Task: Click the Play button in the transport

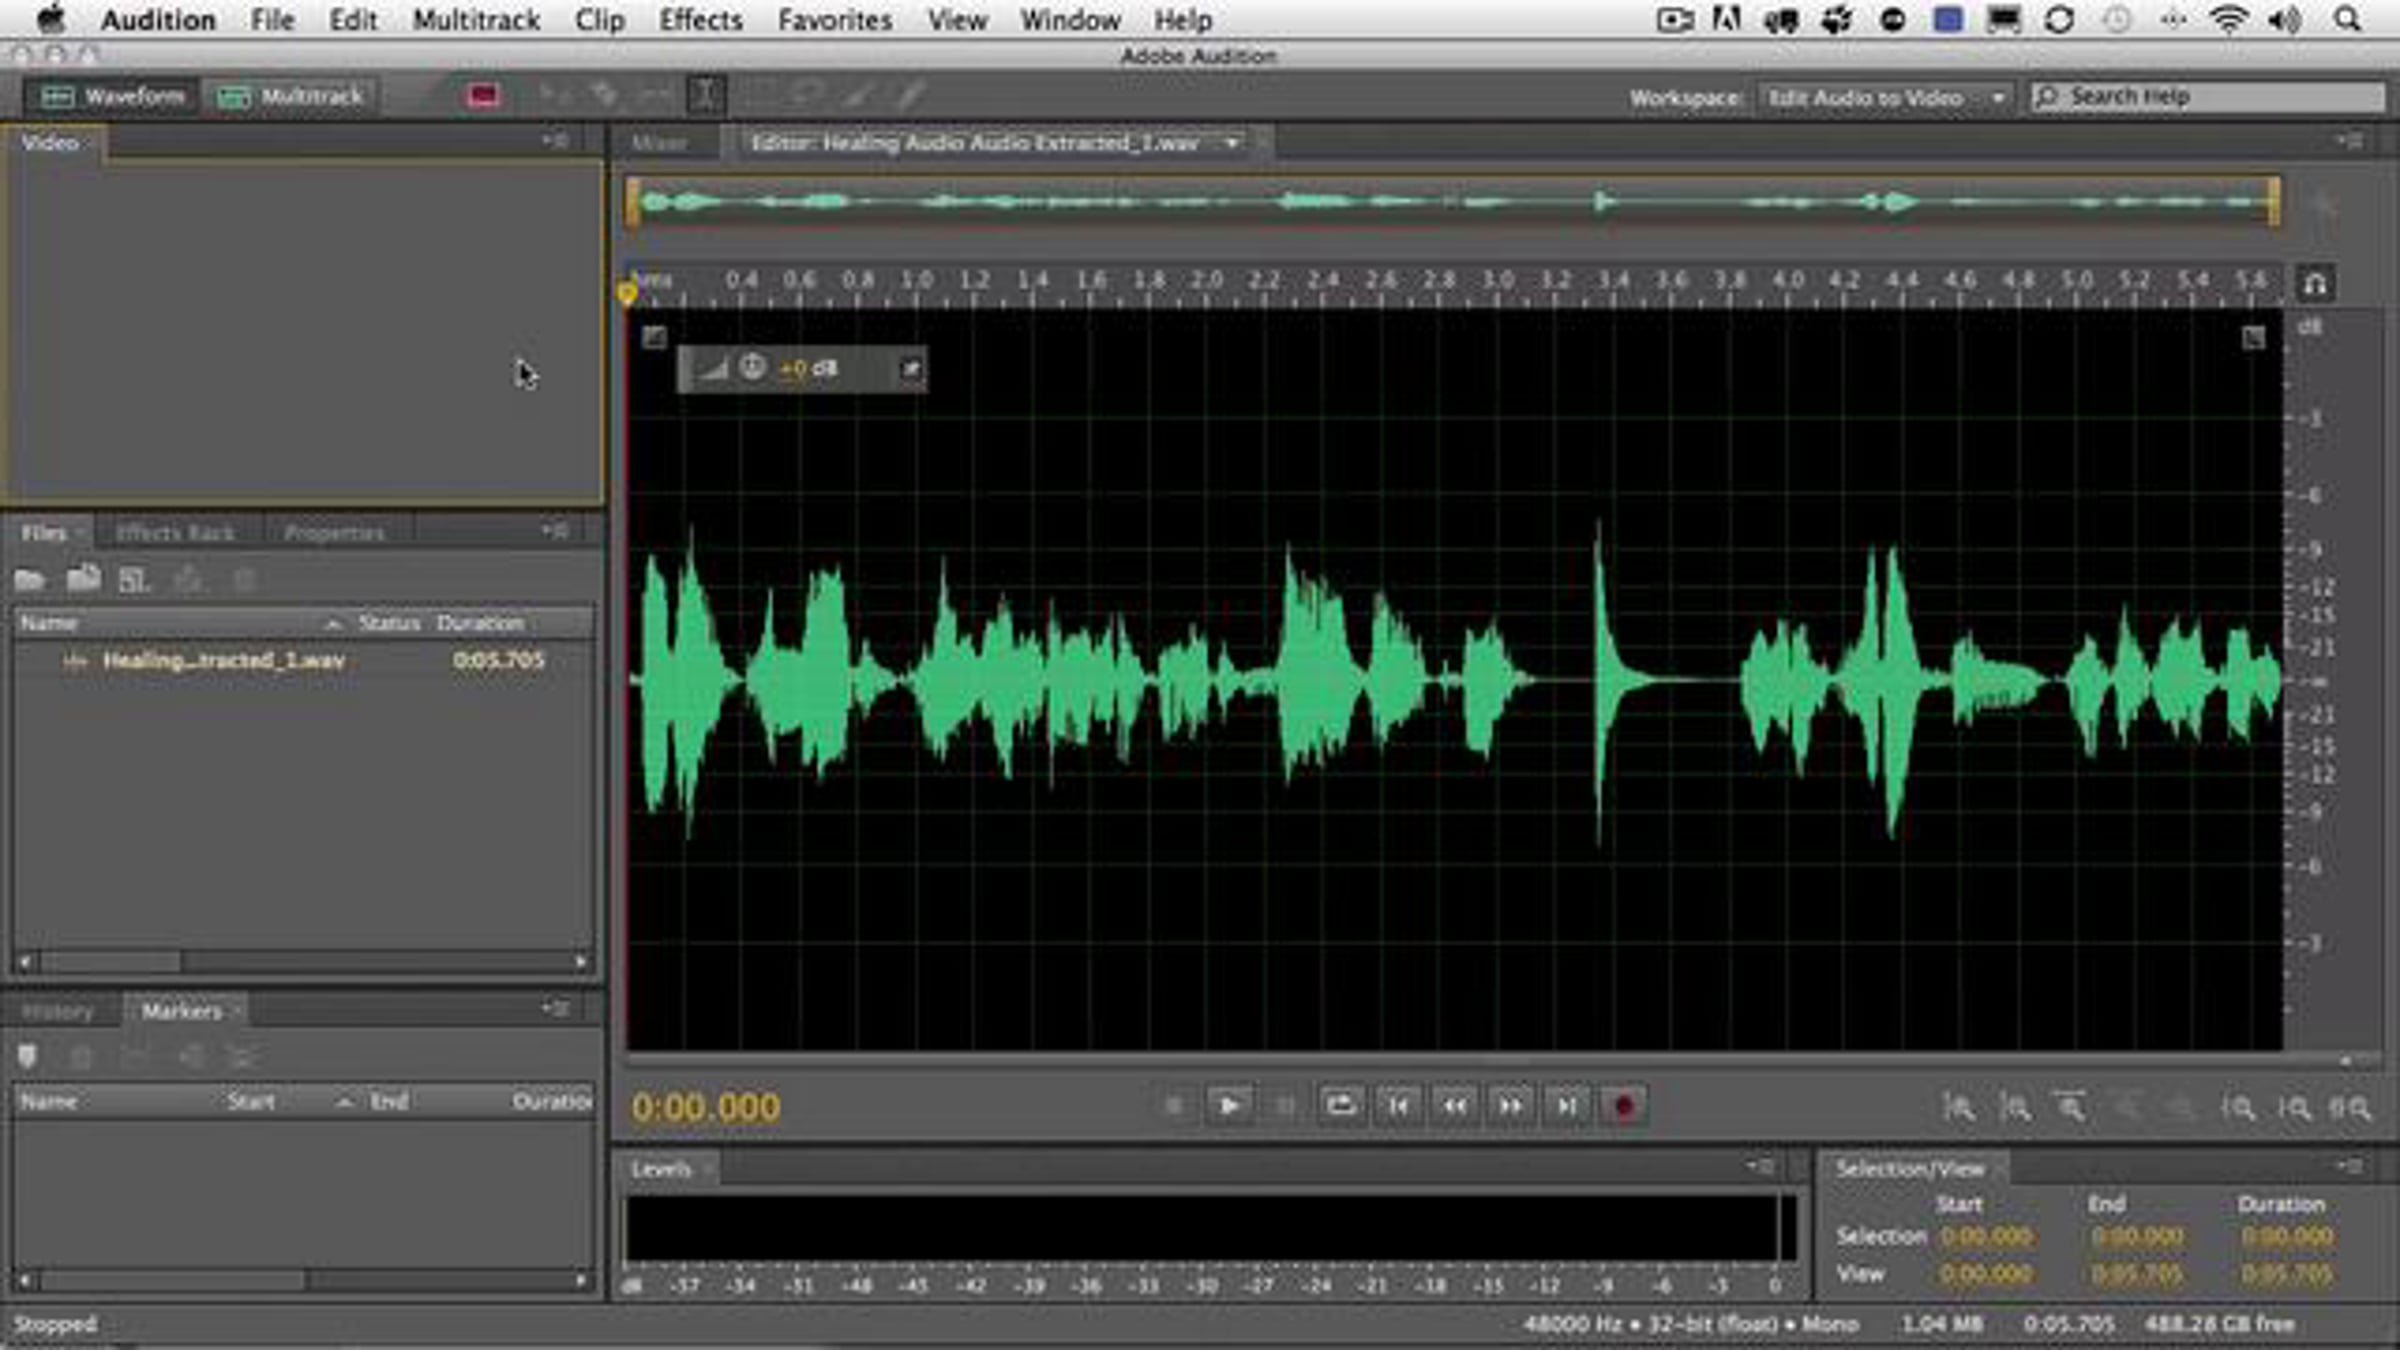Action: click(x=1229, y=1106)
